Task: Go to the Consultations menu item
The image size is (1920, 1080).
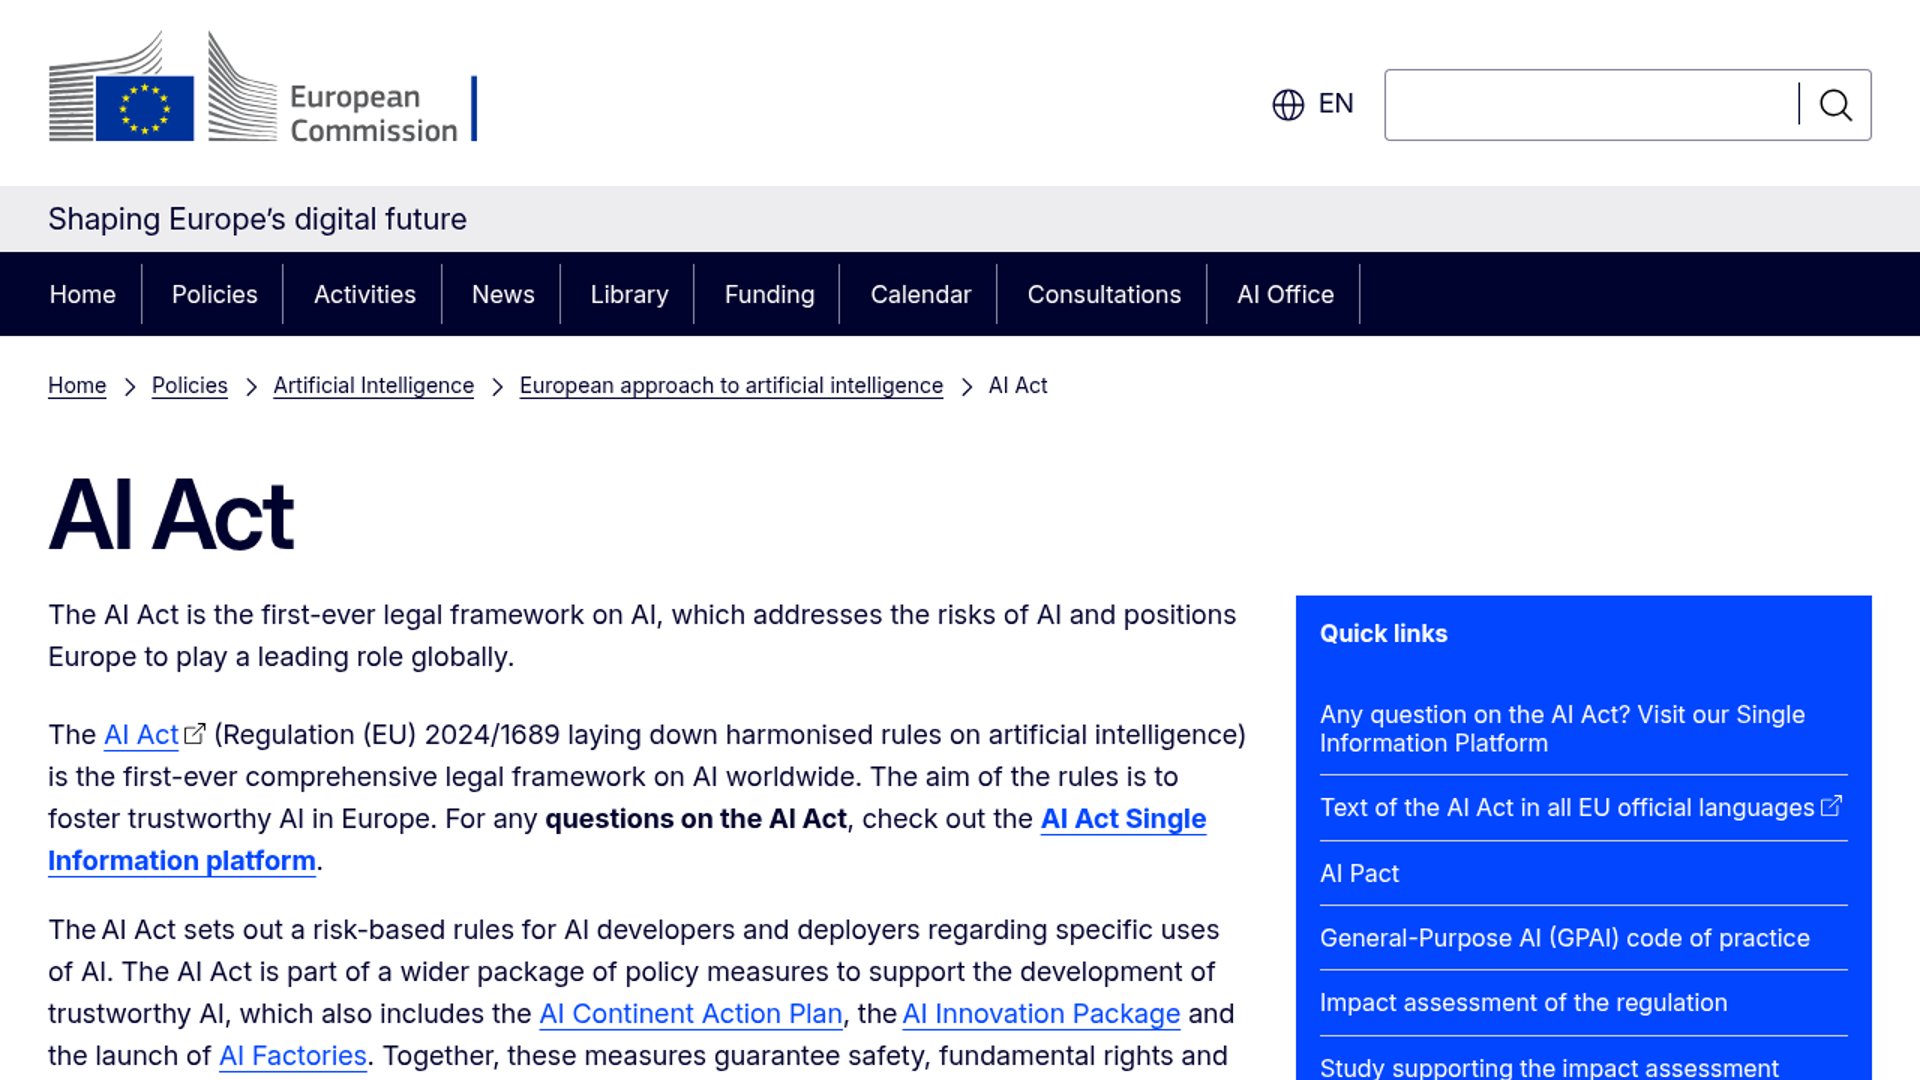Action: click(1104, 294)
